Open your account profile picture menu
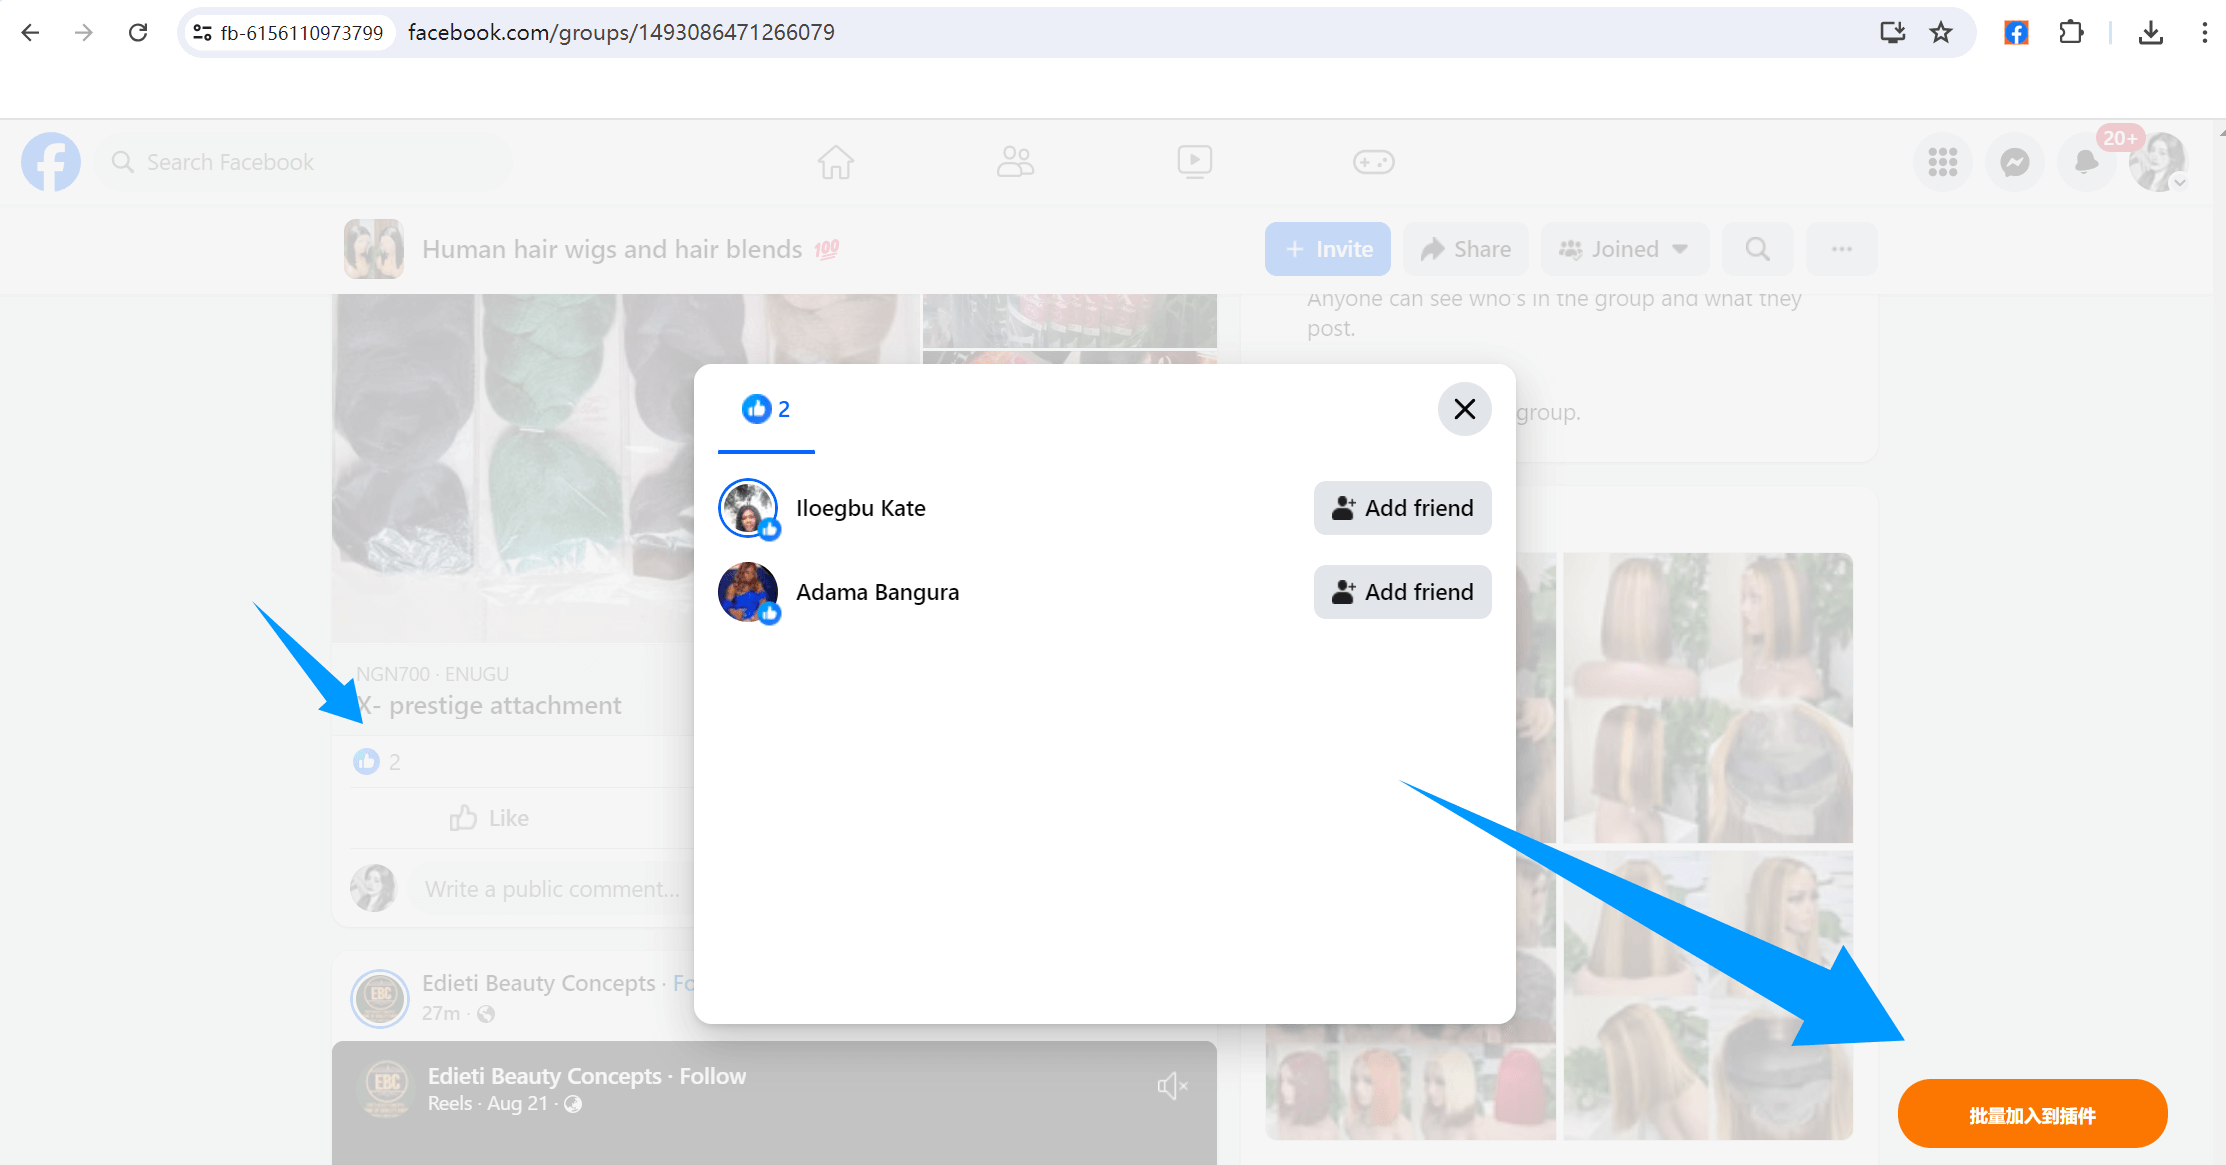This screenshot has height=1165, width=2226. coord(2158,162)
